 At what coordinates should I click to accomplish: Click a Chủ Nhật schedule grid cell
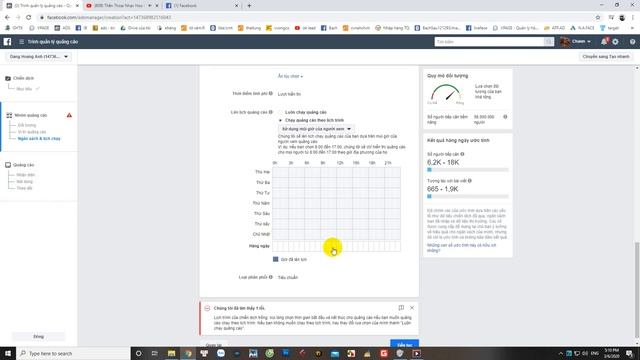coord(336,234)
